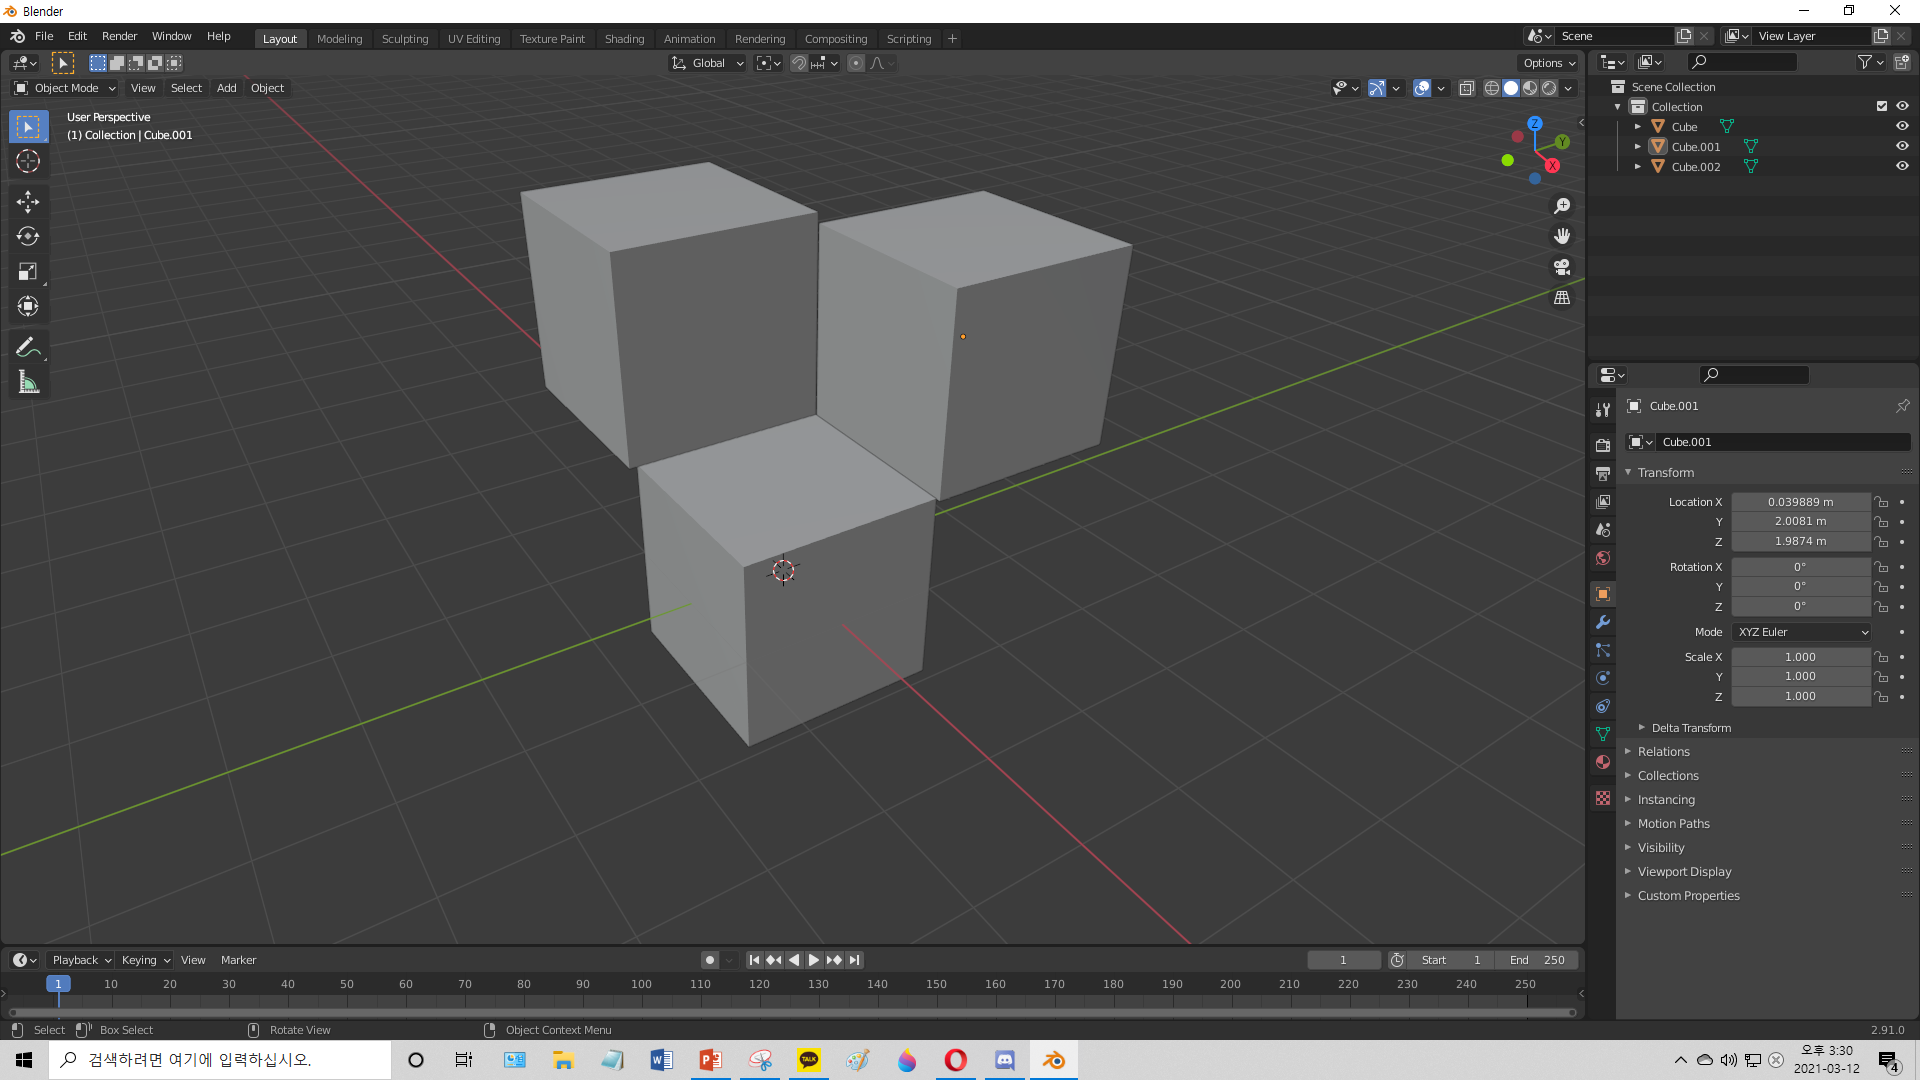Select the 3D Cursor tool
1920x1080 pixels.
pyautogui.click(x=28, y=161)
